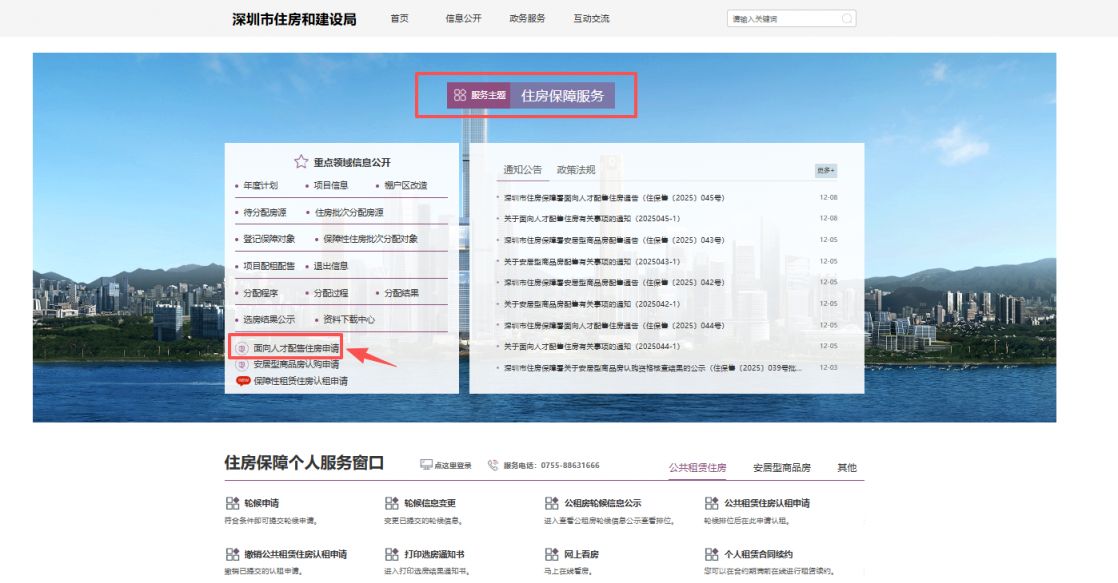Click the computer icon beside 点这里登录
Screen dimensions: 1118x583
pyautogui.click(x=428, y=463)
